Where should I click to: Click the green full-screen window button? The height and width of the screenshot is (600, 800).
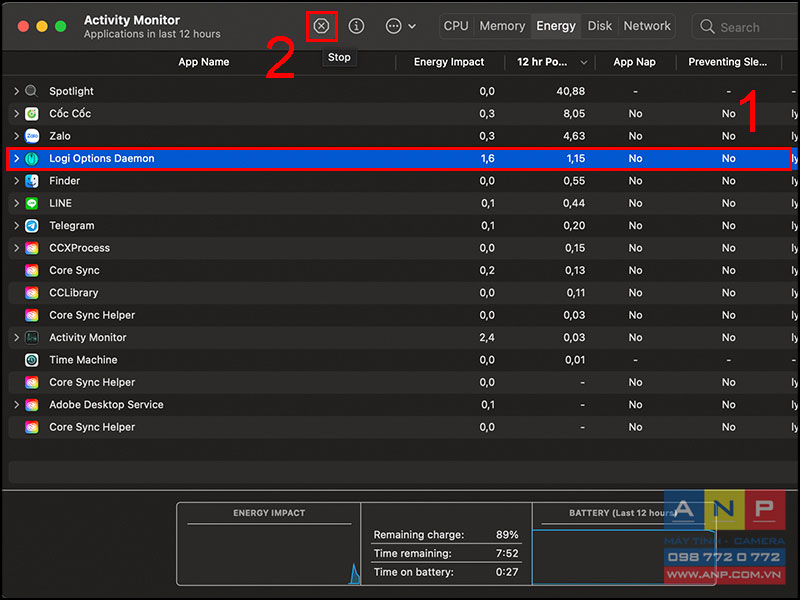(x=61, y=27)
